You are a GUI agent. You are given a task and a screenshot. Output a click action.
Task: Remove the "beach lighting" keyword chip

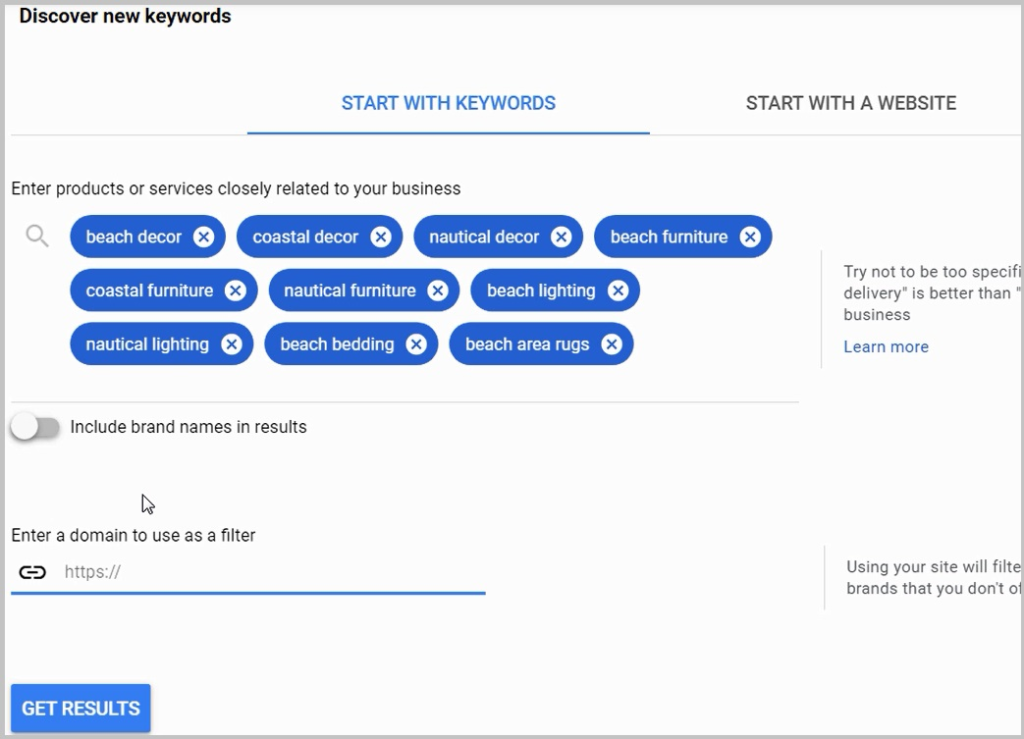pos(619,290)
